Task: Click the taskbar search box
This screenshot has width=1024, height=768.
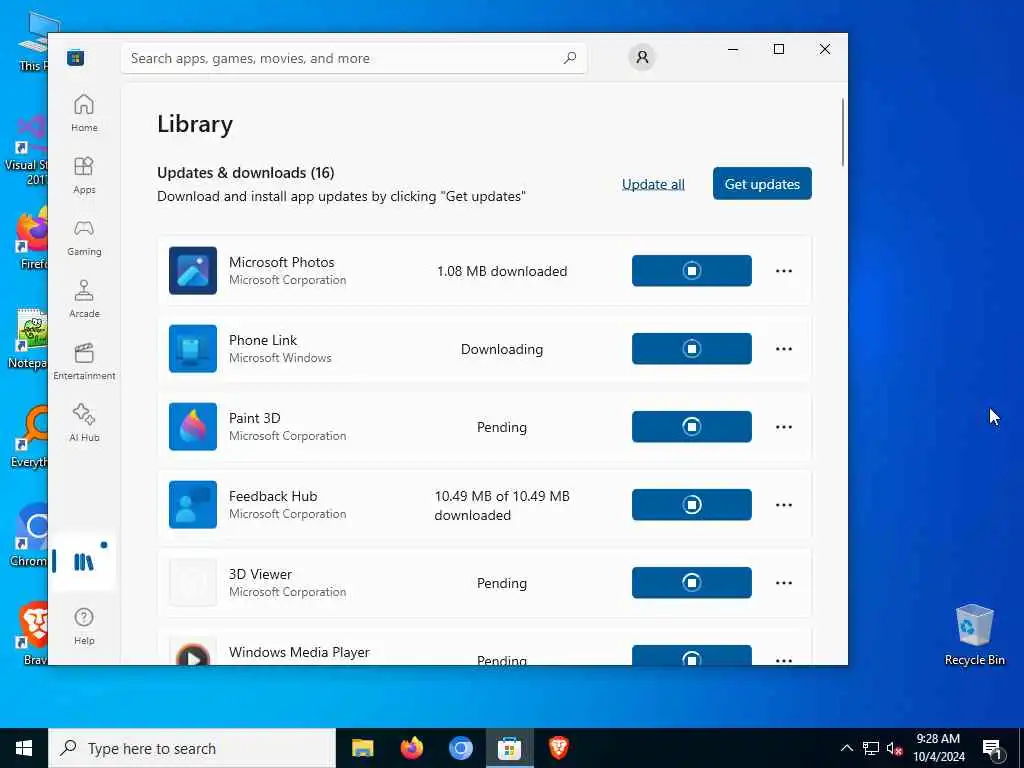Action: tap(192, 748)
